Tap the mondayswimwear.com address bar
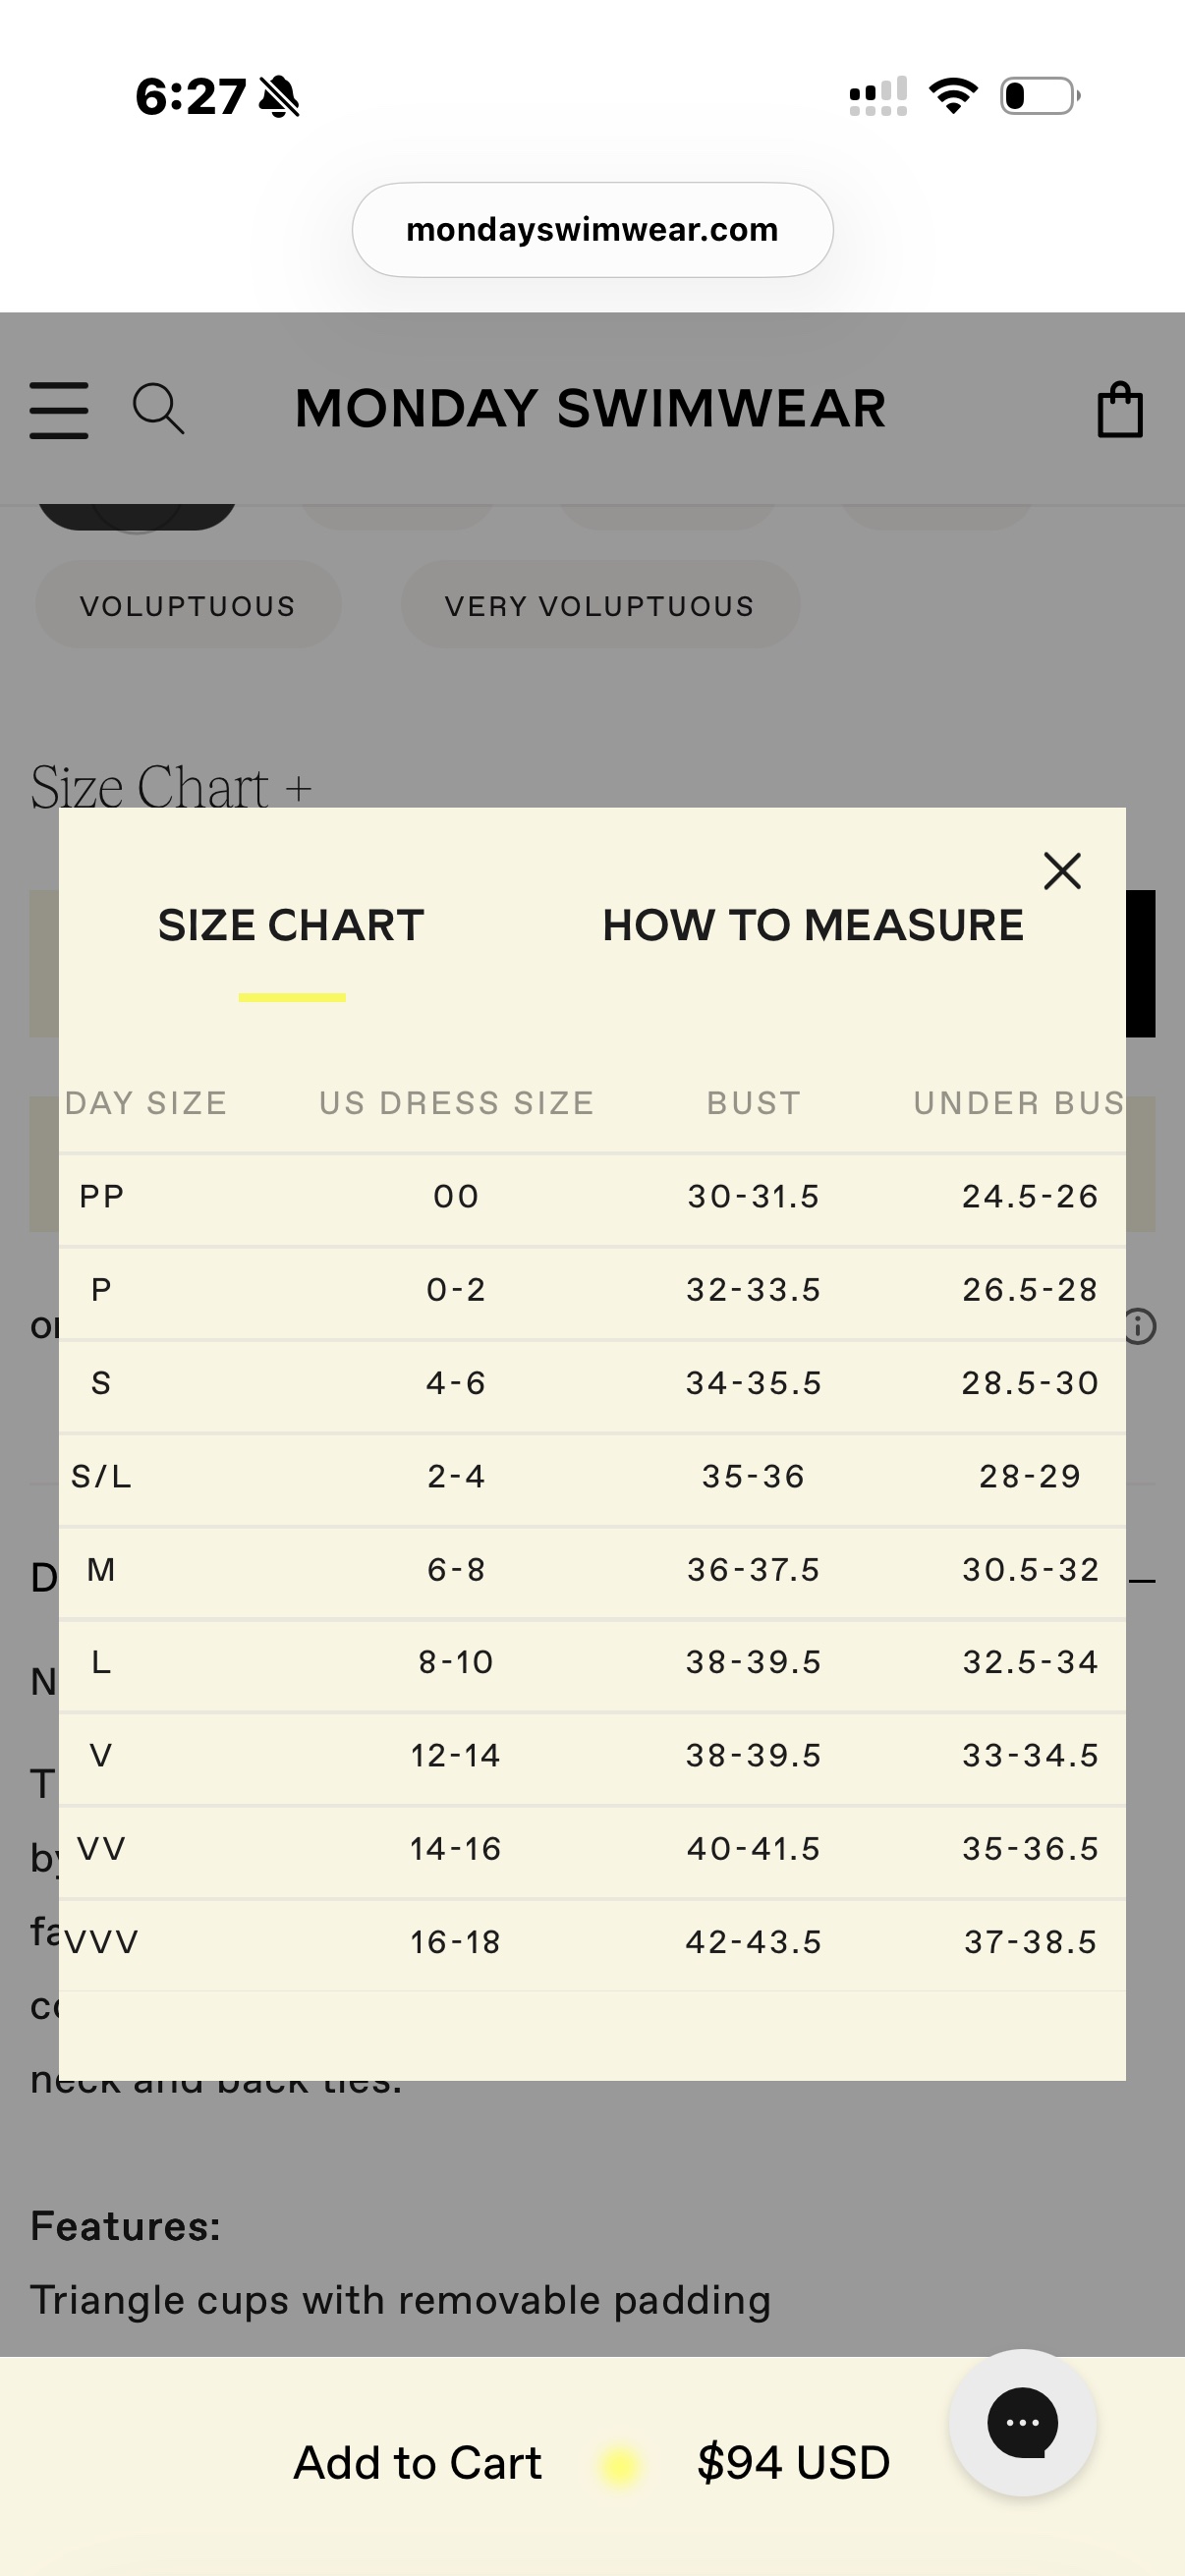 click(x=592, y=230)
